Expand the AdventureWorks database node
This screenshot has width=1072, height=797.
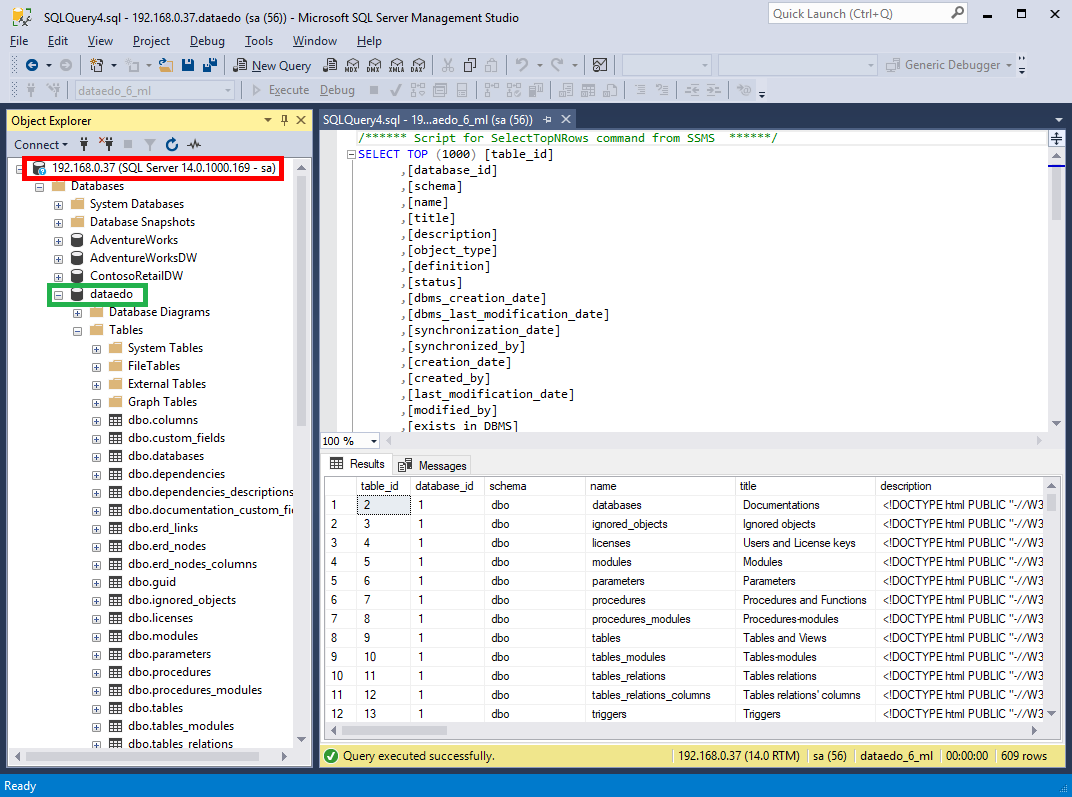click(58, 240)
